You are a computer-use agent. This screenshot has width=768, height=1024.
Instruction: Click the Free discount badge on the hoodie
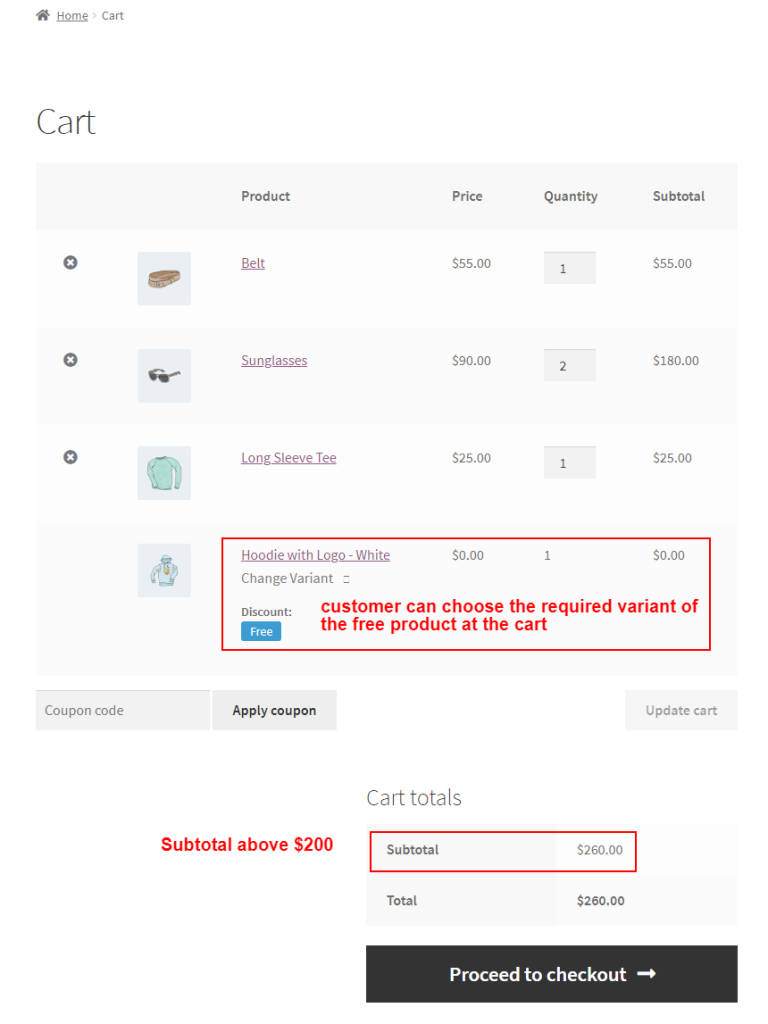(x=261, y=631)
